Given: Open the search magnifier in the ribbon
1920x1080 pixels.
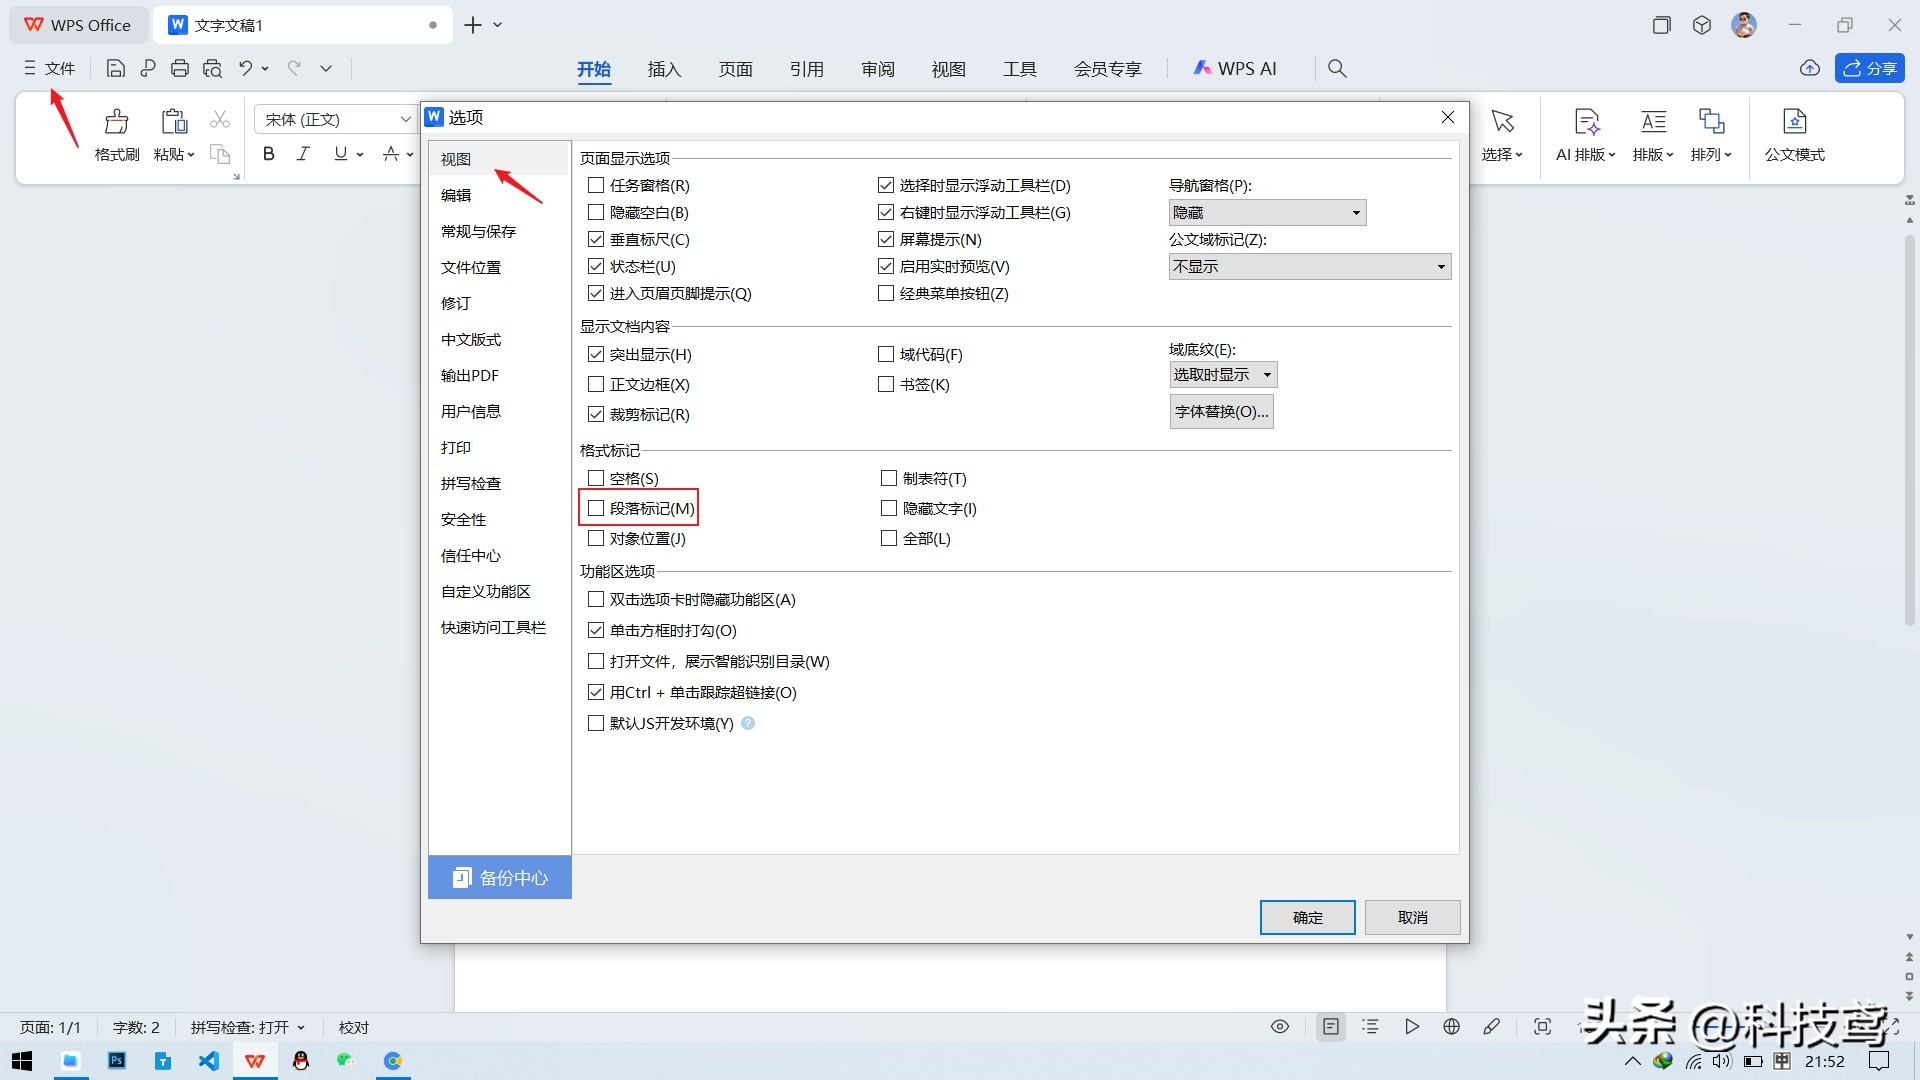Looking at the screenshot, I should pos(1337,68).
